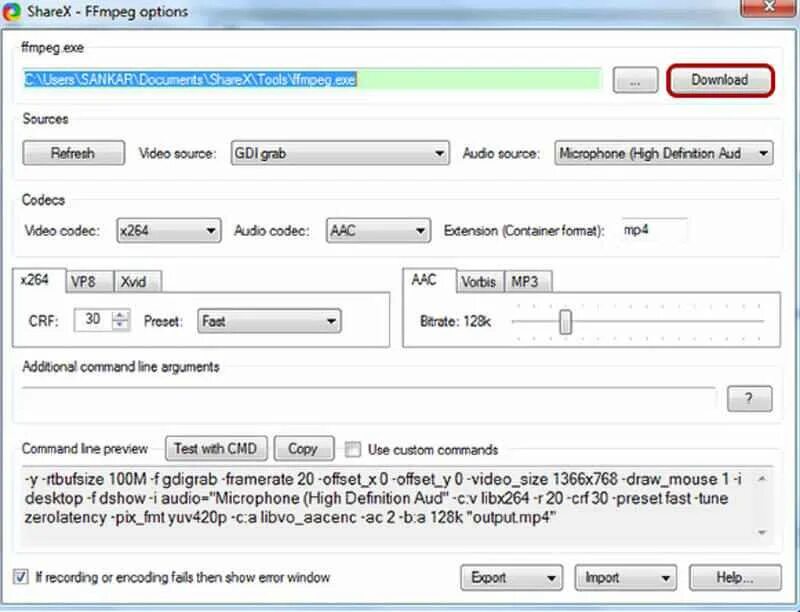Click the ffmpeg.exe path text field
Screen dimensions: 800x612
point(312,80)
